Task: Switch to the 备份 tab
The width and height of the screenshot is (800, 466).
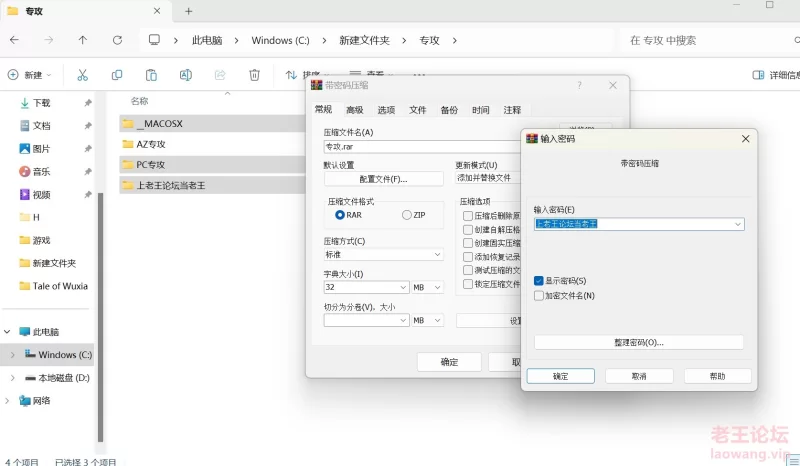Action: tap(449, 110)
